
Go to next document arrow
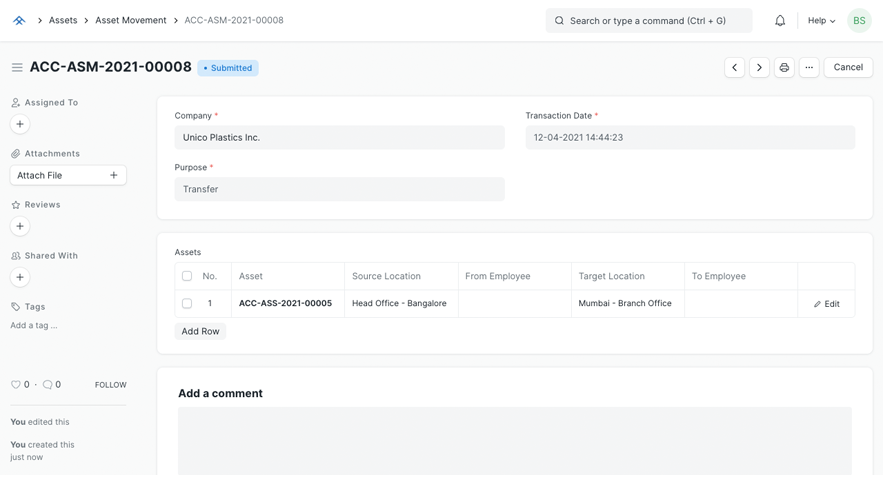pos(759,68)
